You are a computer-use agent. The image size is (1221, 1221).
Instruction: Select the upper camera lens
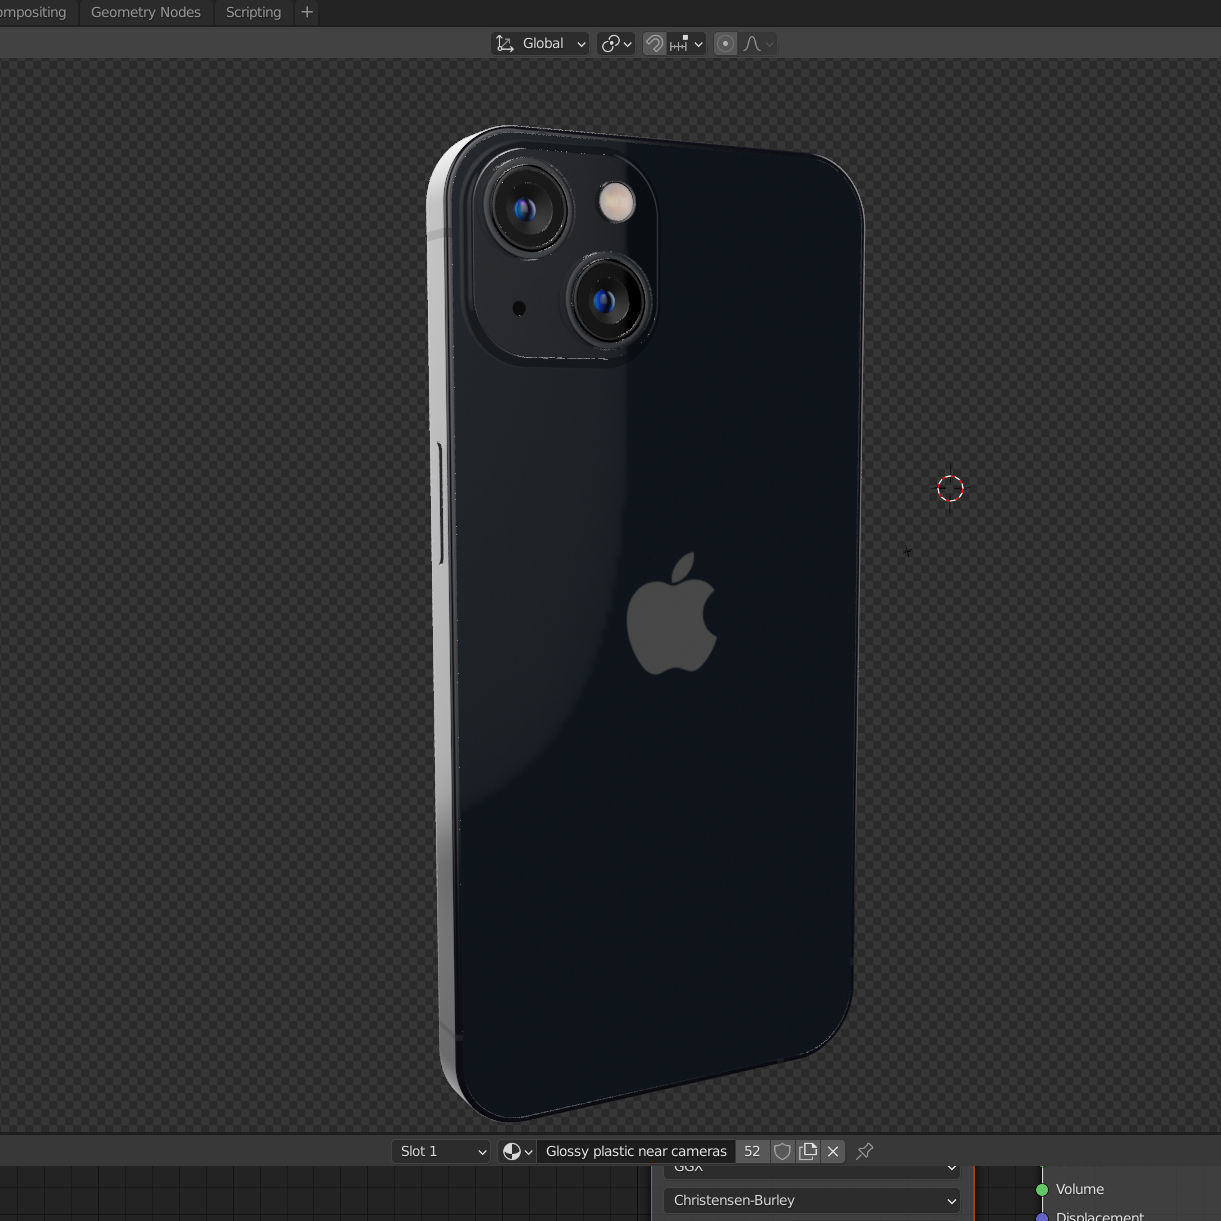pos(528,210)
